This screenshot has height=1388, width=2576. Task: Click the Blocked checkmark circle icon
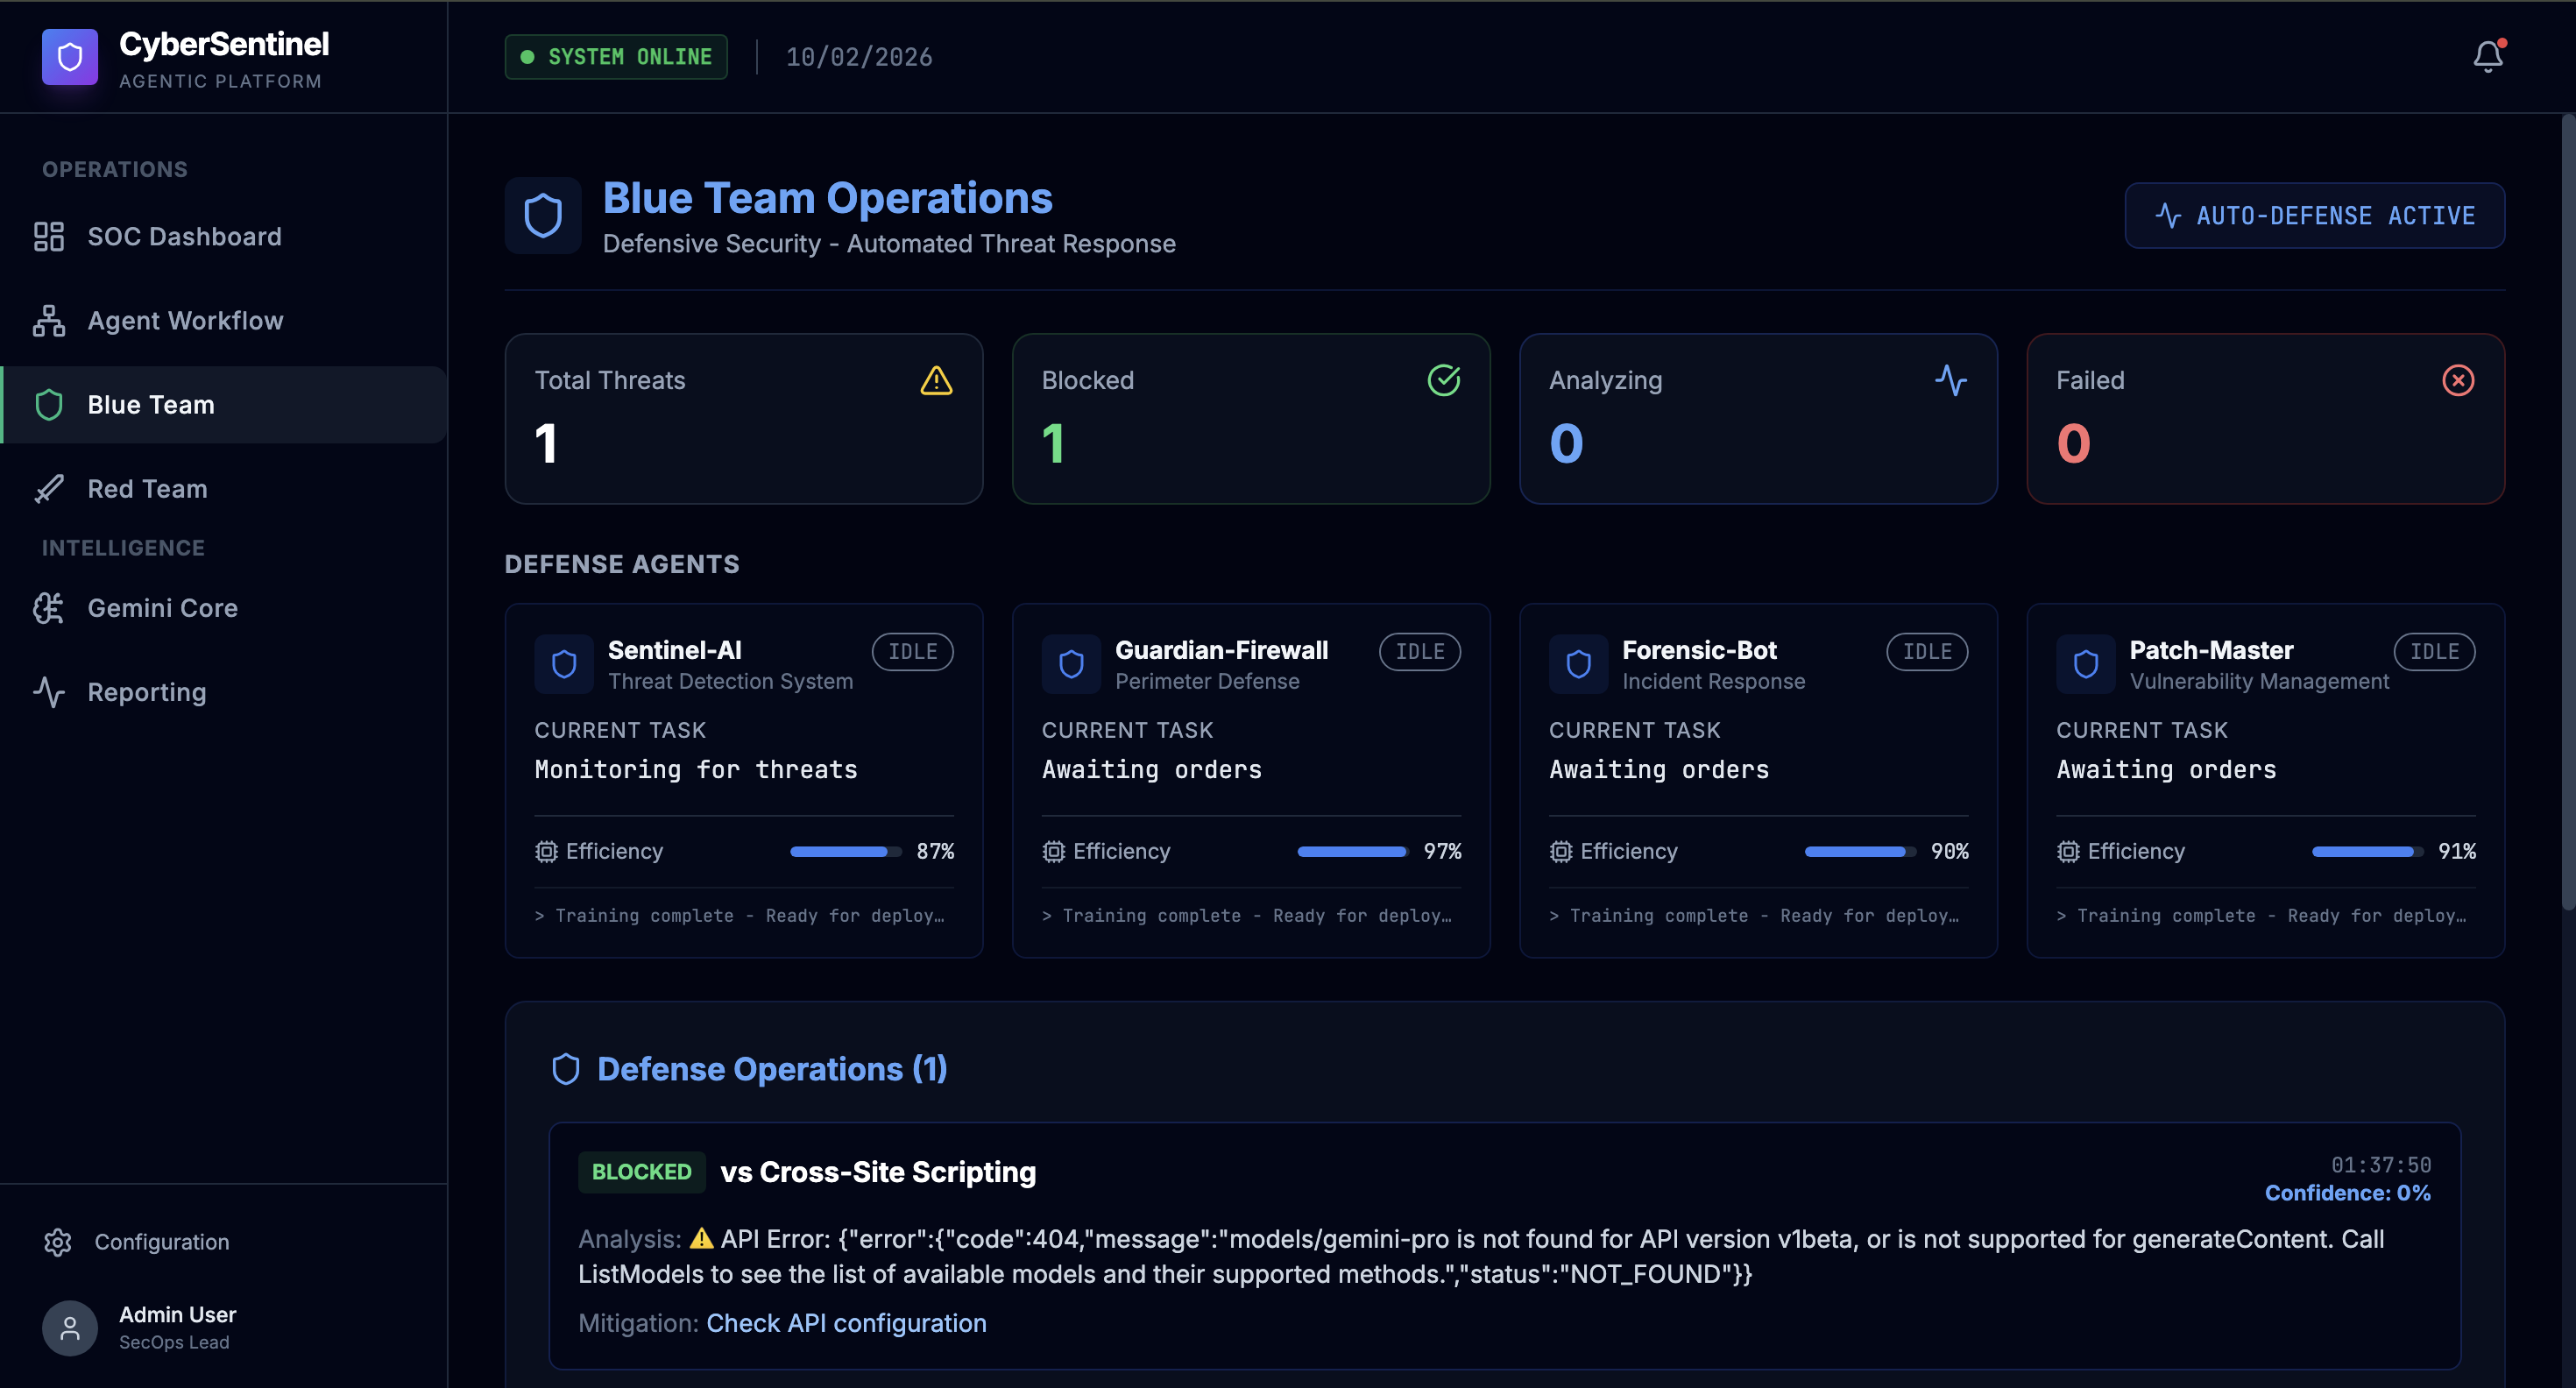pyautogui.click(x=1443, y=380)
